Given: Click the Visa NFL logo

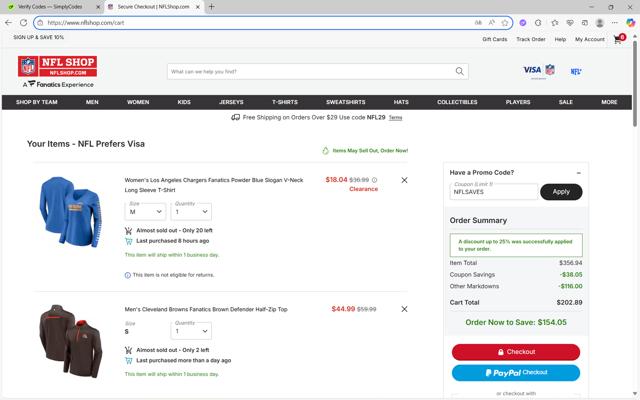Looking at the screenshot, I should click(x=539, y=71).
